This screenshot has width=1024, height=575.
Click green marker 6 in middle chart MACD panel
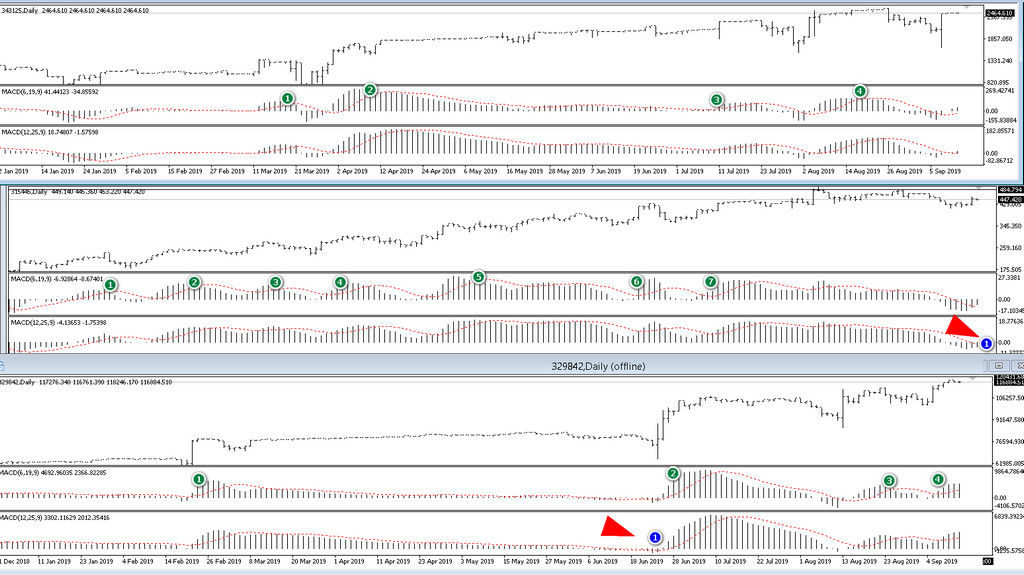pos(637,282)
